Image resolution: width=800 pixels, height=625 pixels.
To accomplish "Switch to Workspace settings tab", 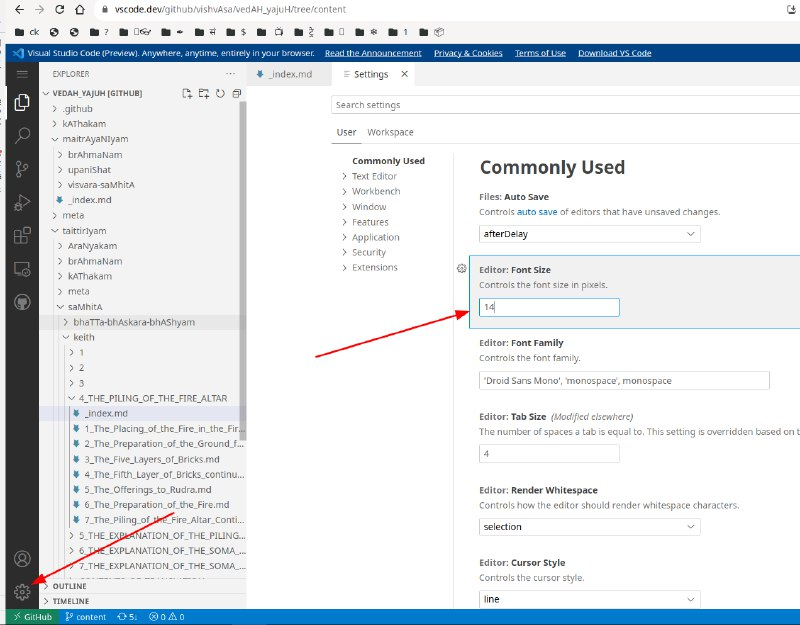I will point(390,132).
